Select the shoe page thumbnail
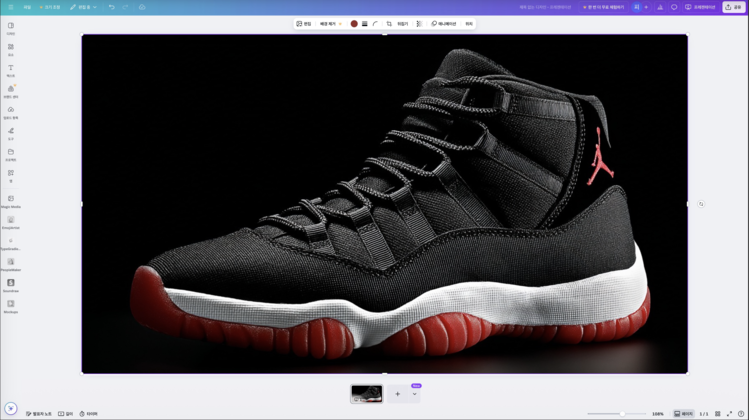The image size is (749, 420). tap(366, 394)
